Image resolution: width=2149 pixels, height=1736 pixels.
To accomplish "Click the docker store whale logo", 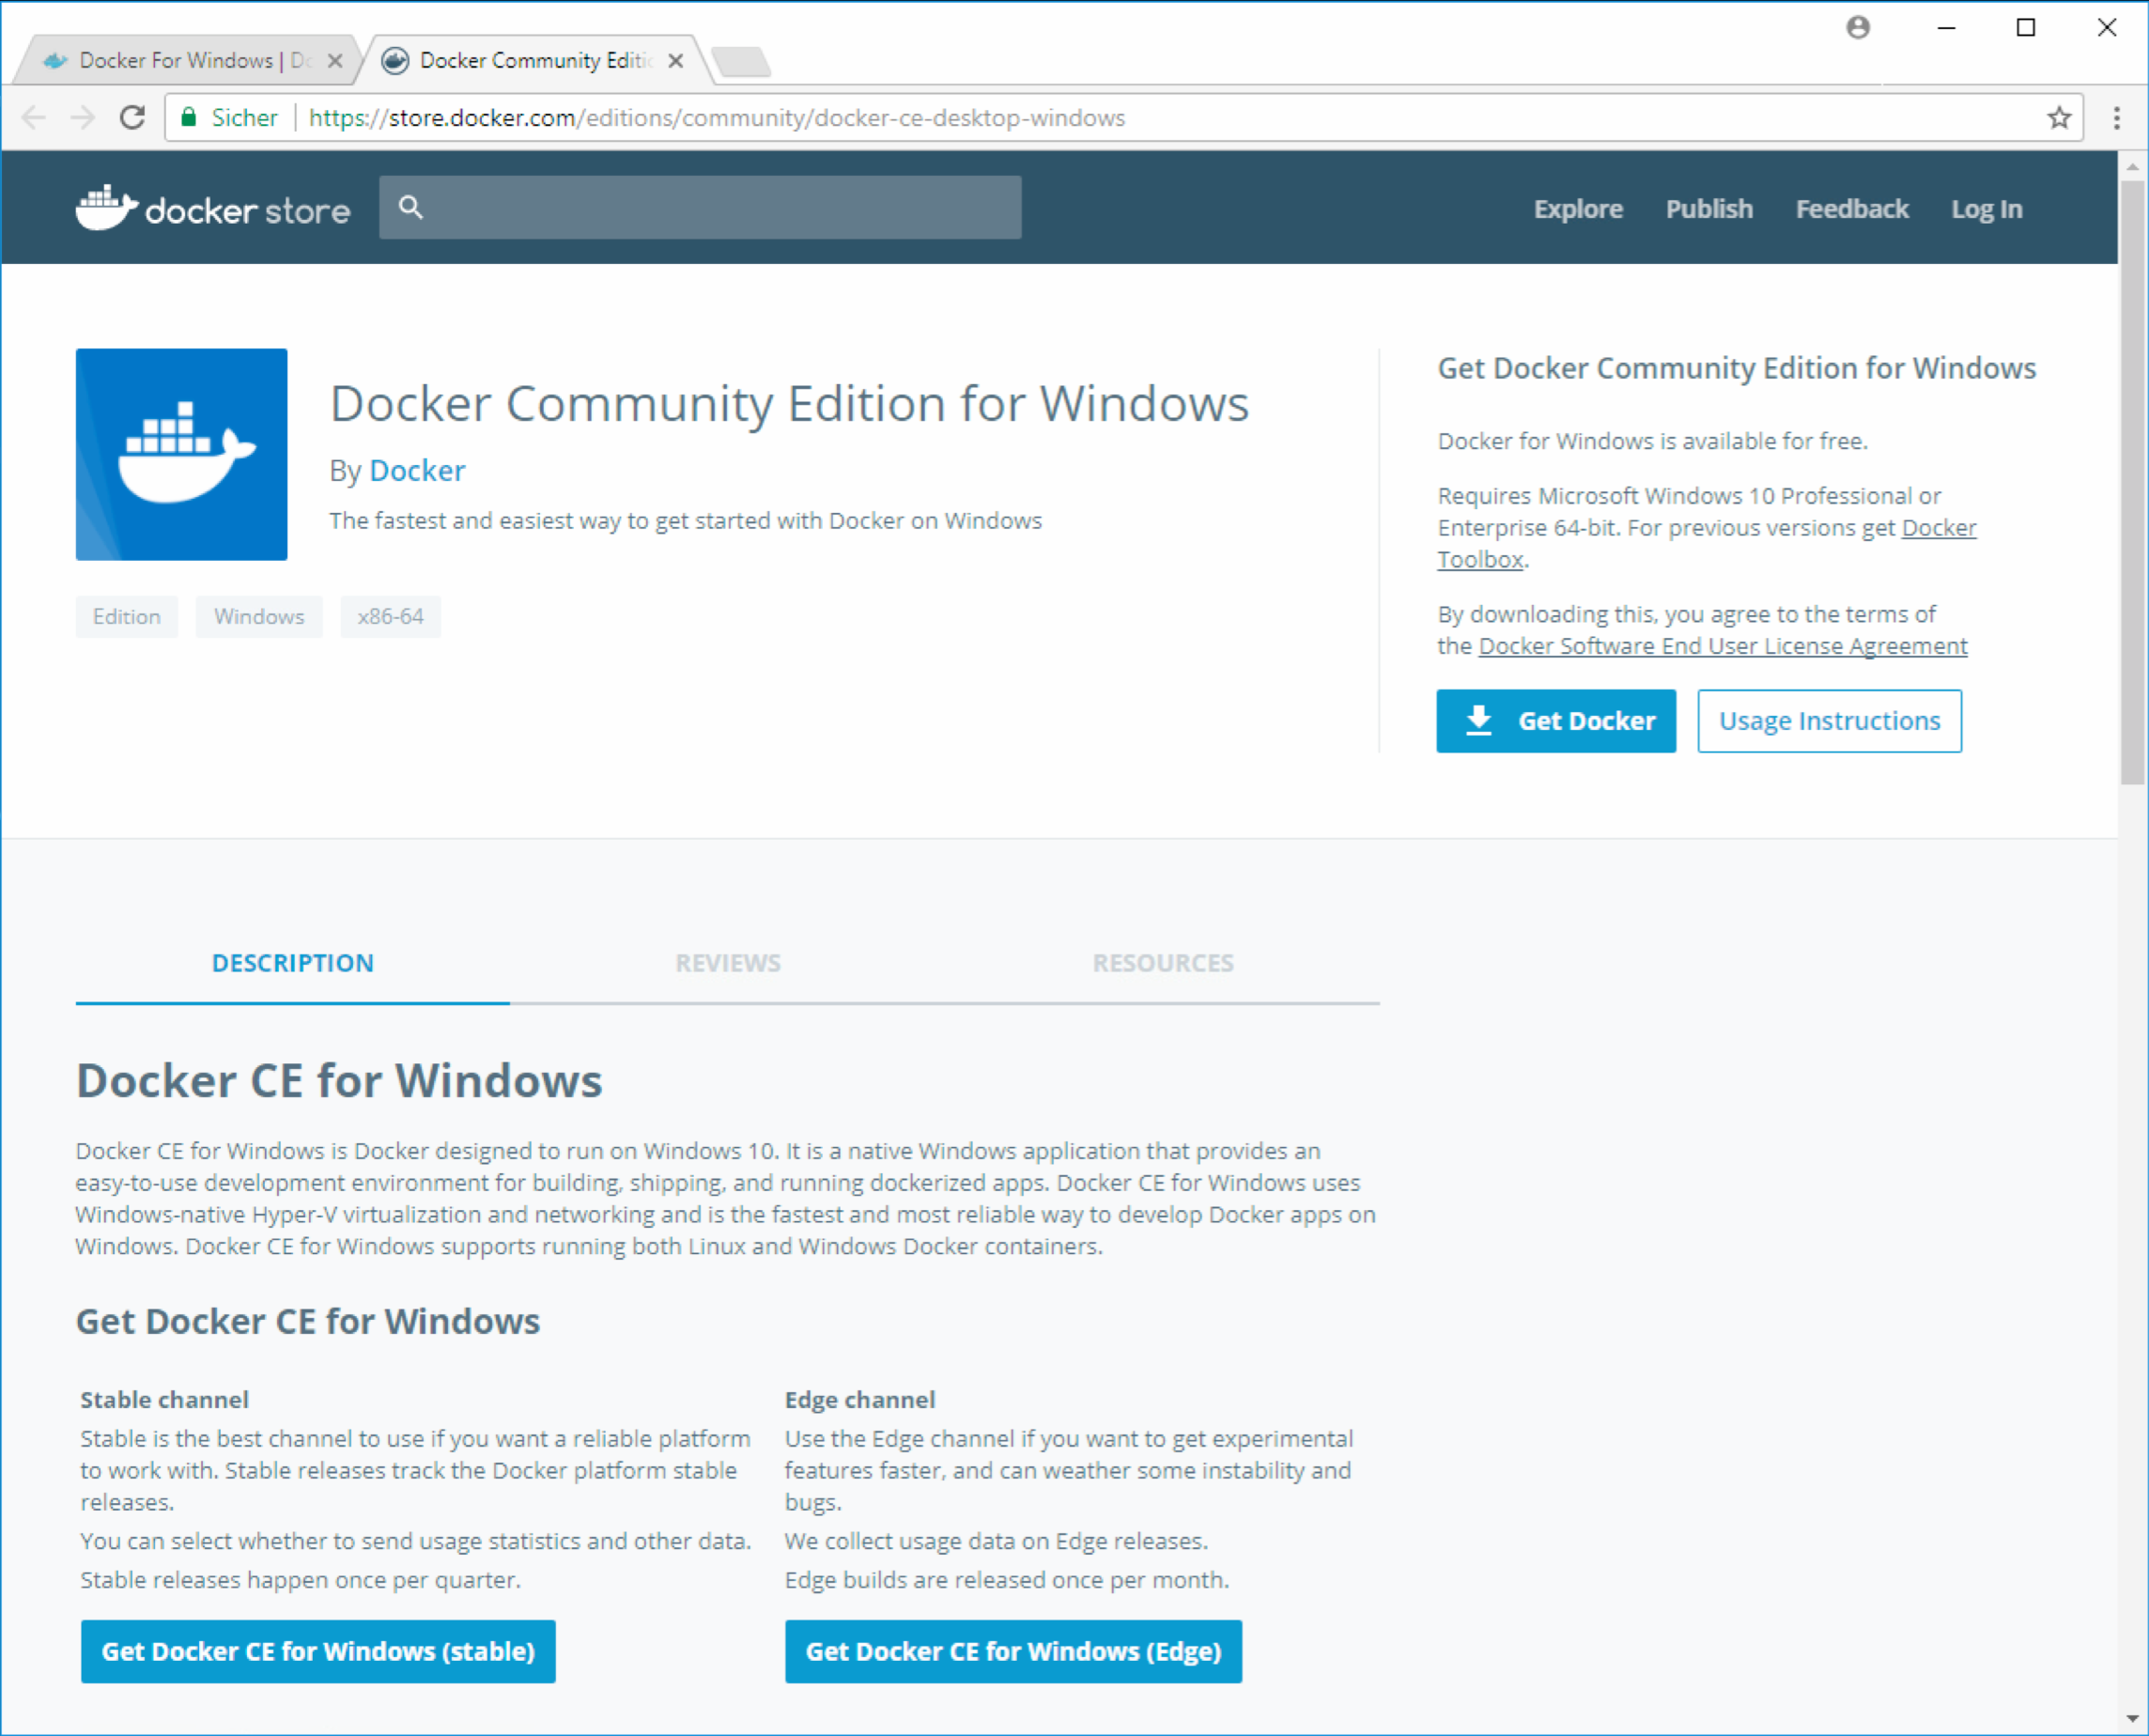I will pos(212,208).
